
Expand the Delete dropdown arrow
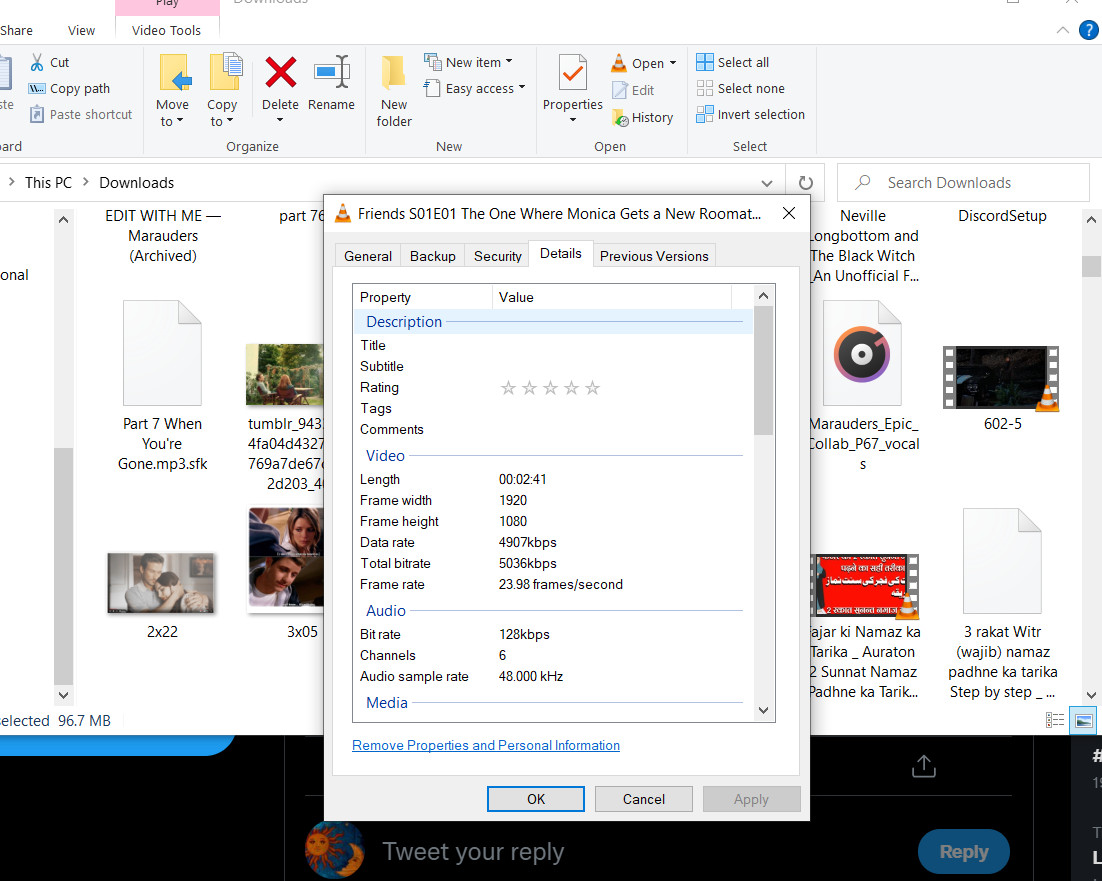[x=280, y=120]
